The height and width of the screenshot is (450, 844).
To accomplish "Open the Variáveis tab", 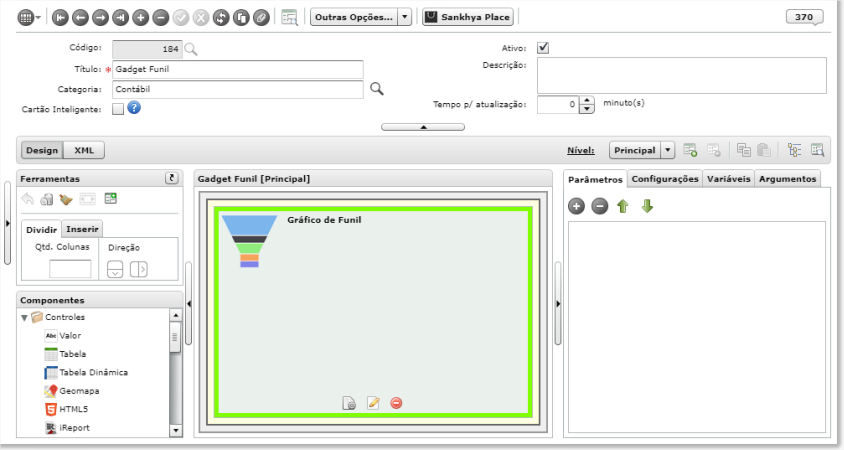I will (729, 179).
